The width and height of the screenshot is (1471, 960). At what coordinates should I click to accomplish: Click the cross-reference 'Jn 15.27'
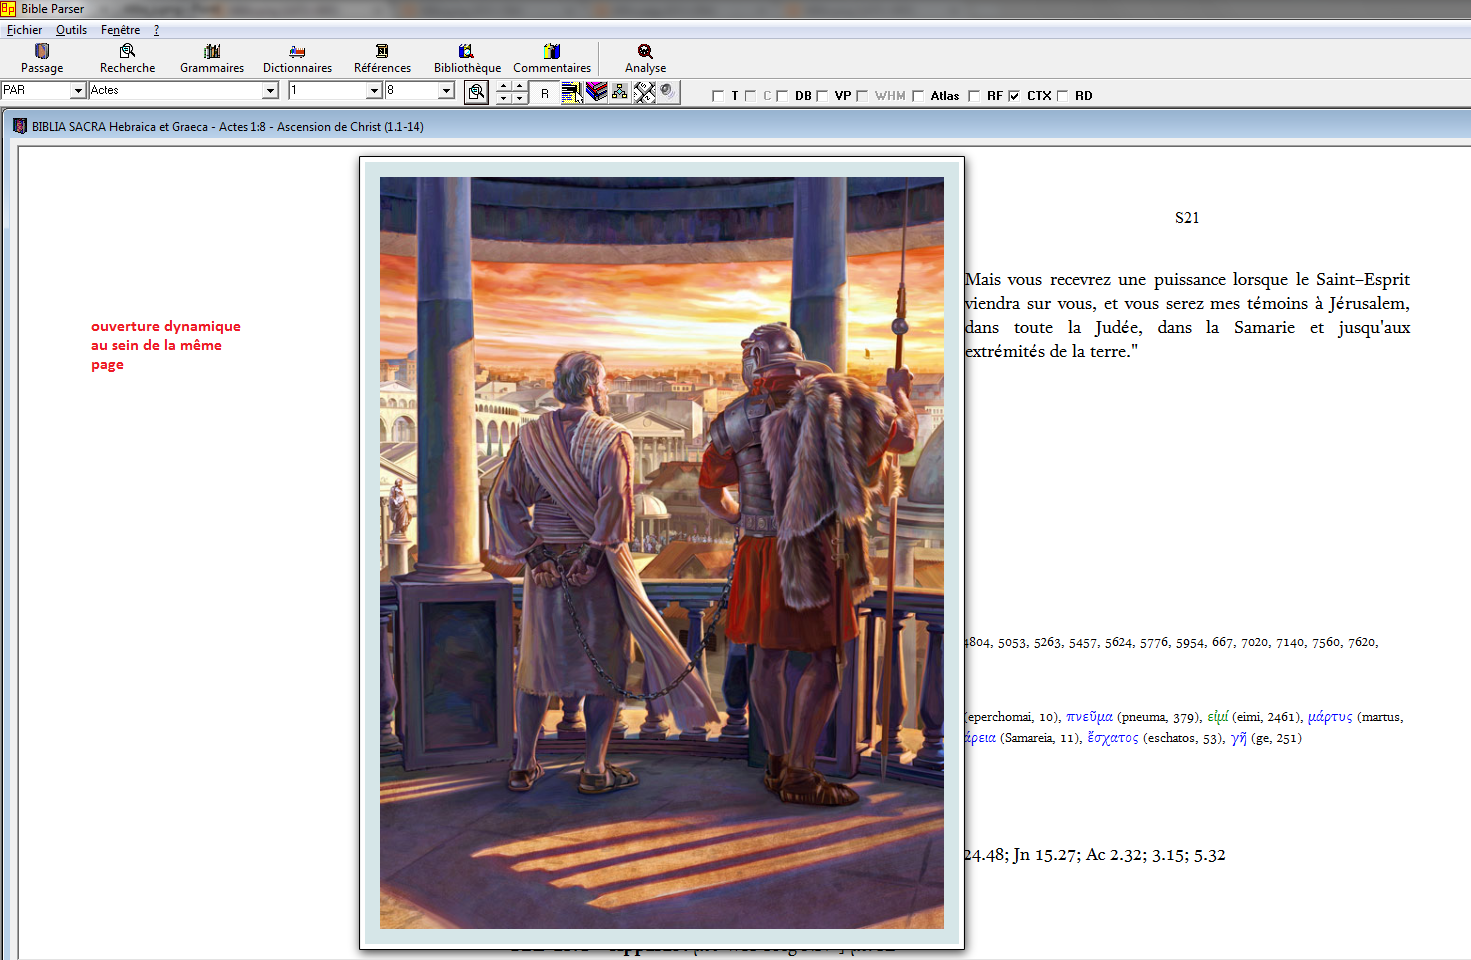[x=1045, y=855]
